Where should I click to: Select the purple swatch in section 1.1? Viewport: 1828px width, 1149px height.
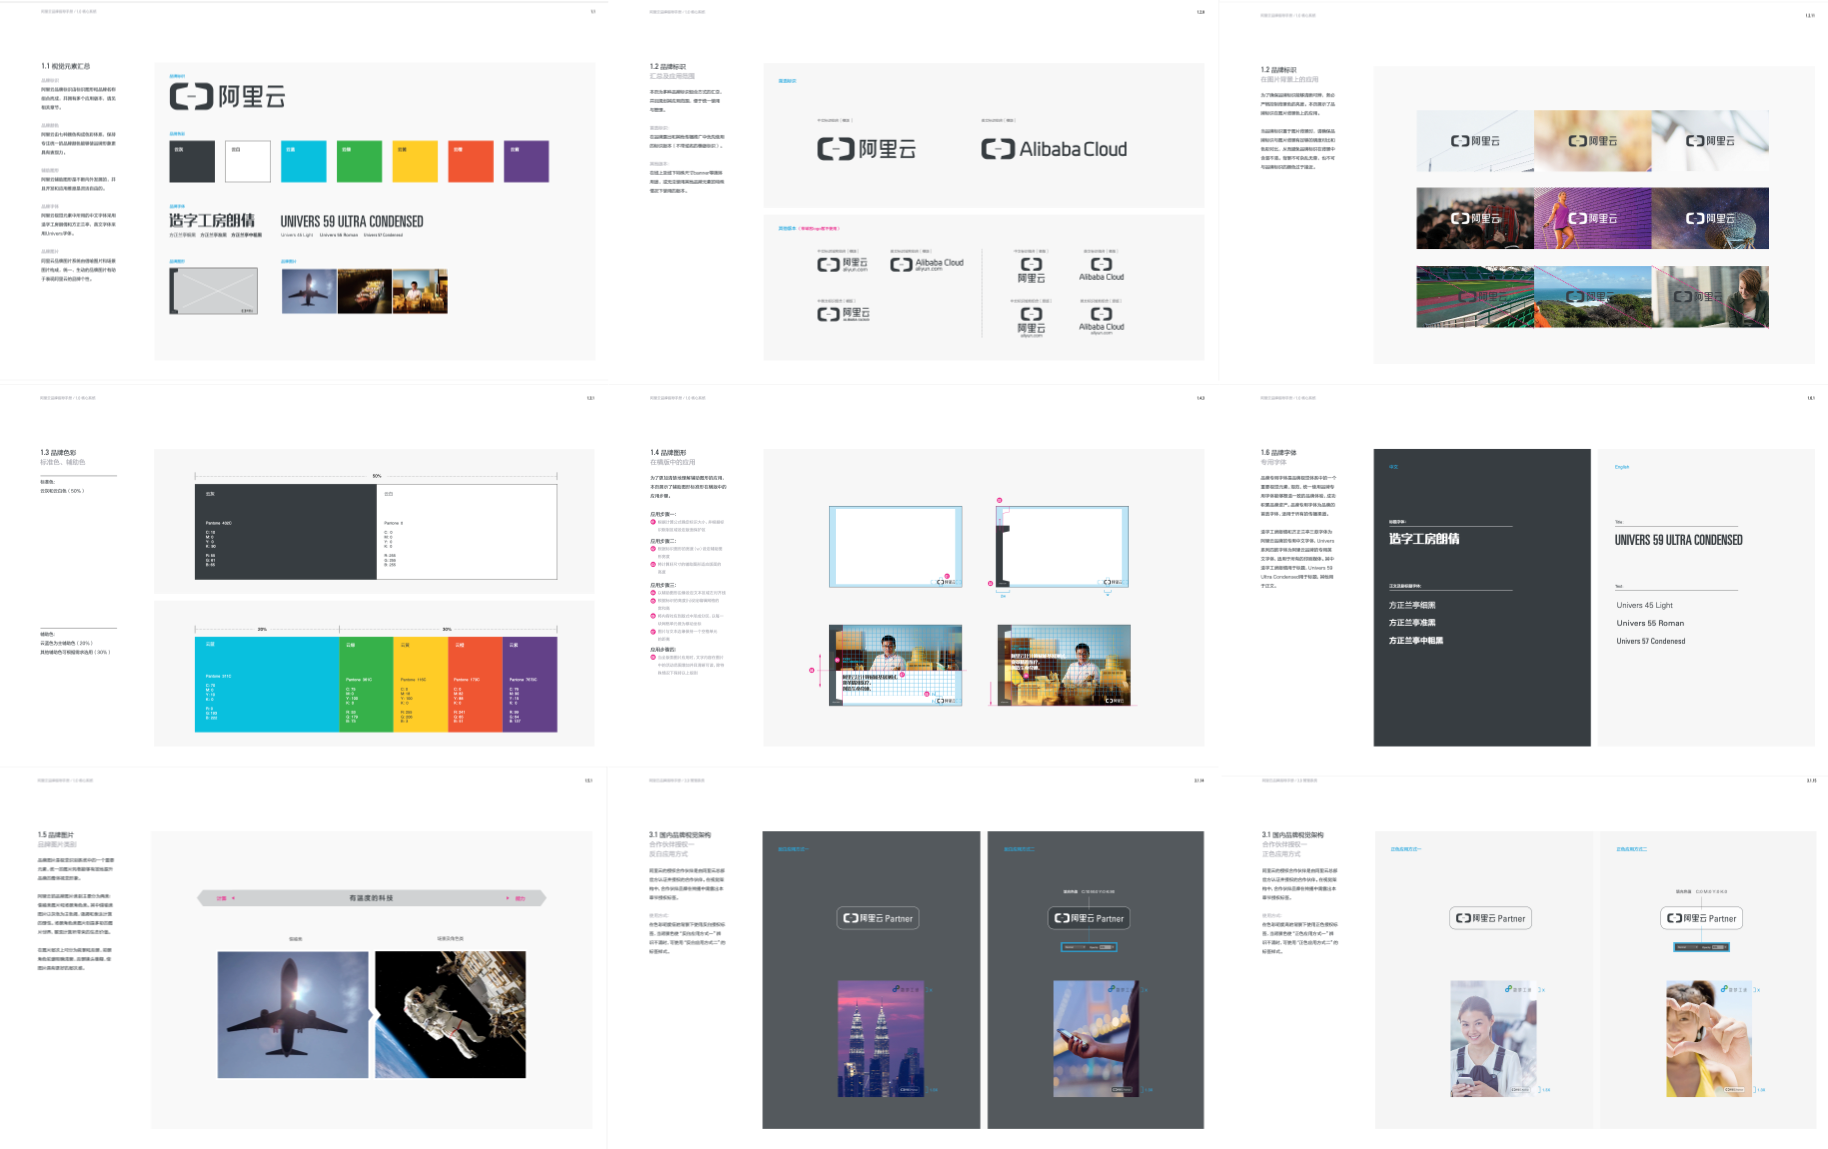(x=526, y=161)
